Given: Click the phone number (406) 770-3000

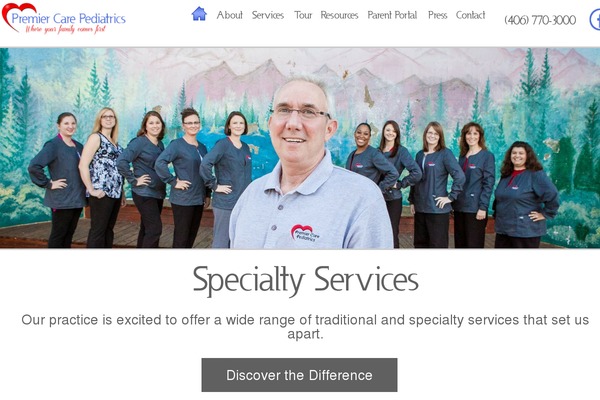Looking at the screenshot, I should pos(540,20).
